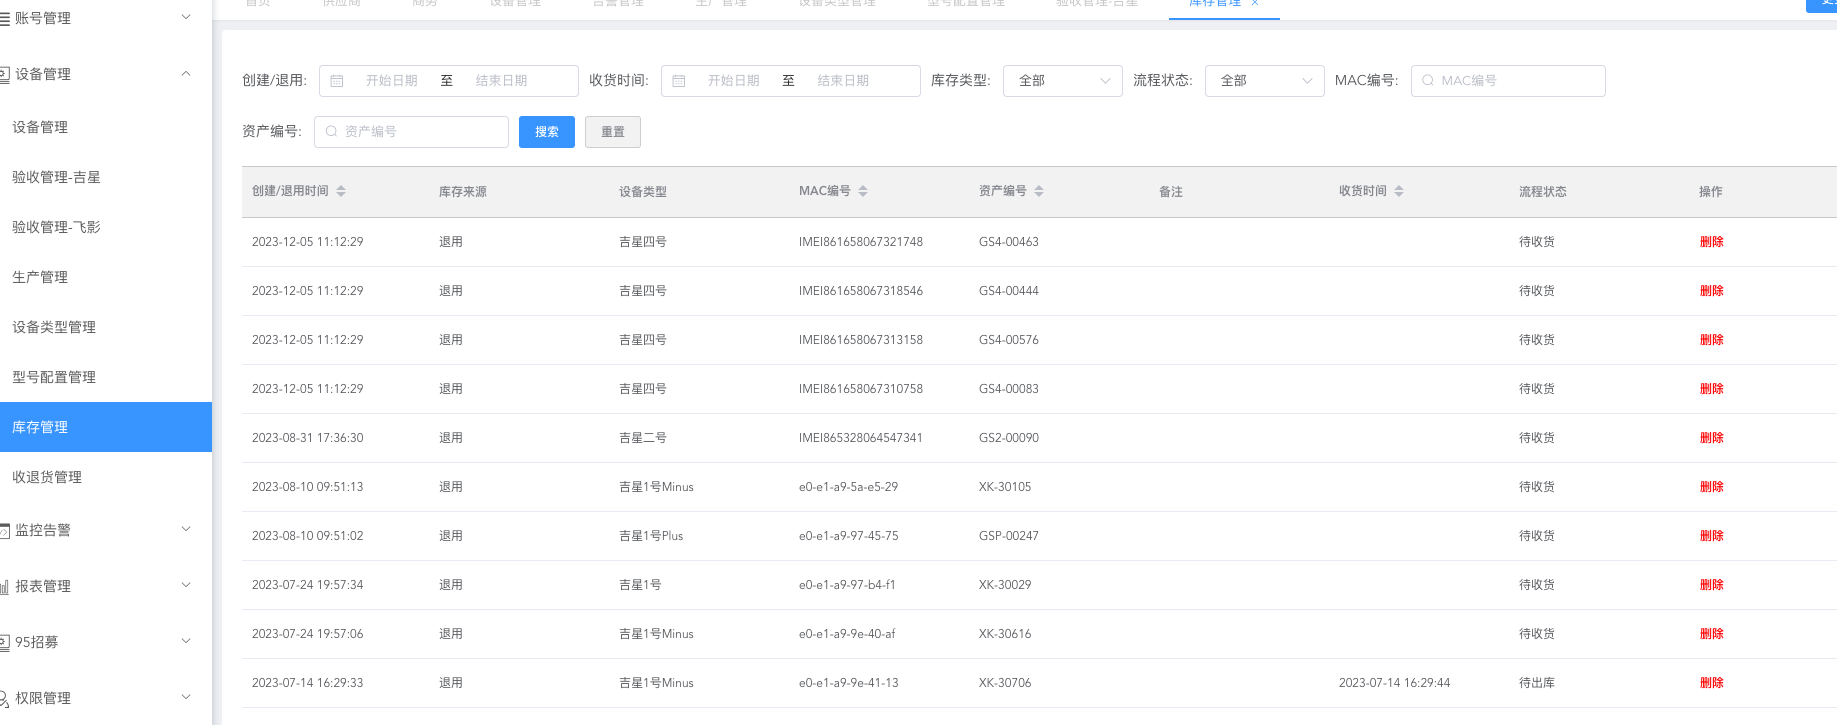The width and height of the screenshot is (1837, 725).
Task: Click device type cell 吉星1号Plus
Action: tap(651, 536)
